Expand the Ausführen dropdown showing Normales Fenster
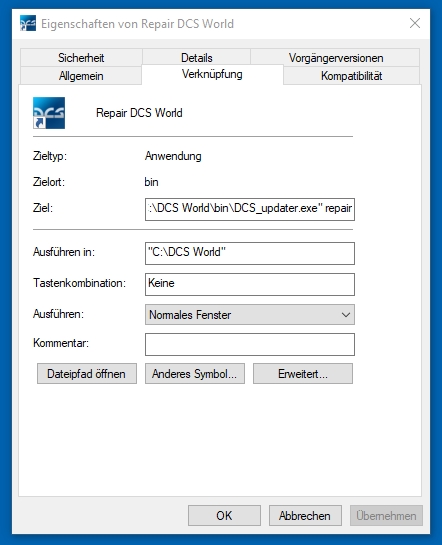 coord(250,315)
